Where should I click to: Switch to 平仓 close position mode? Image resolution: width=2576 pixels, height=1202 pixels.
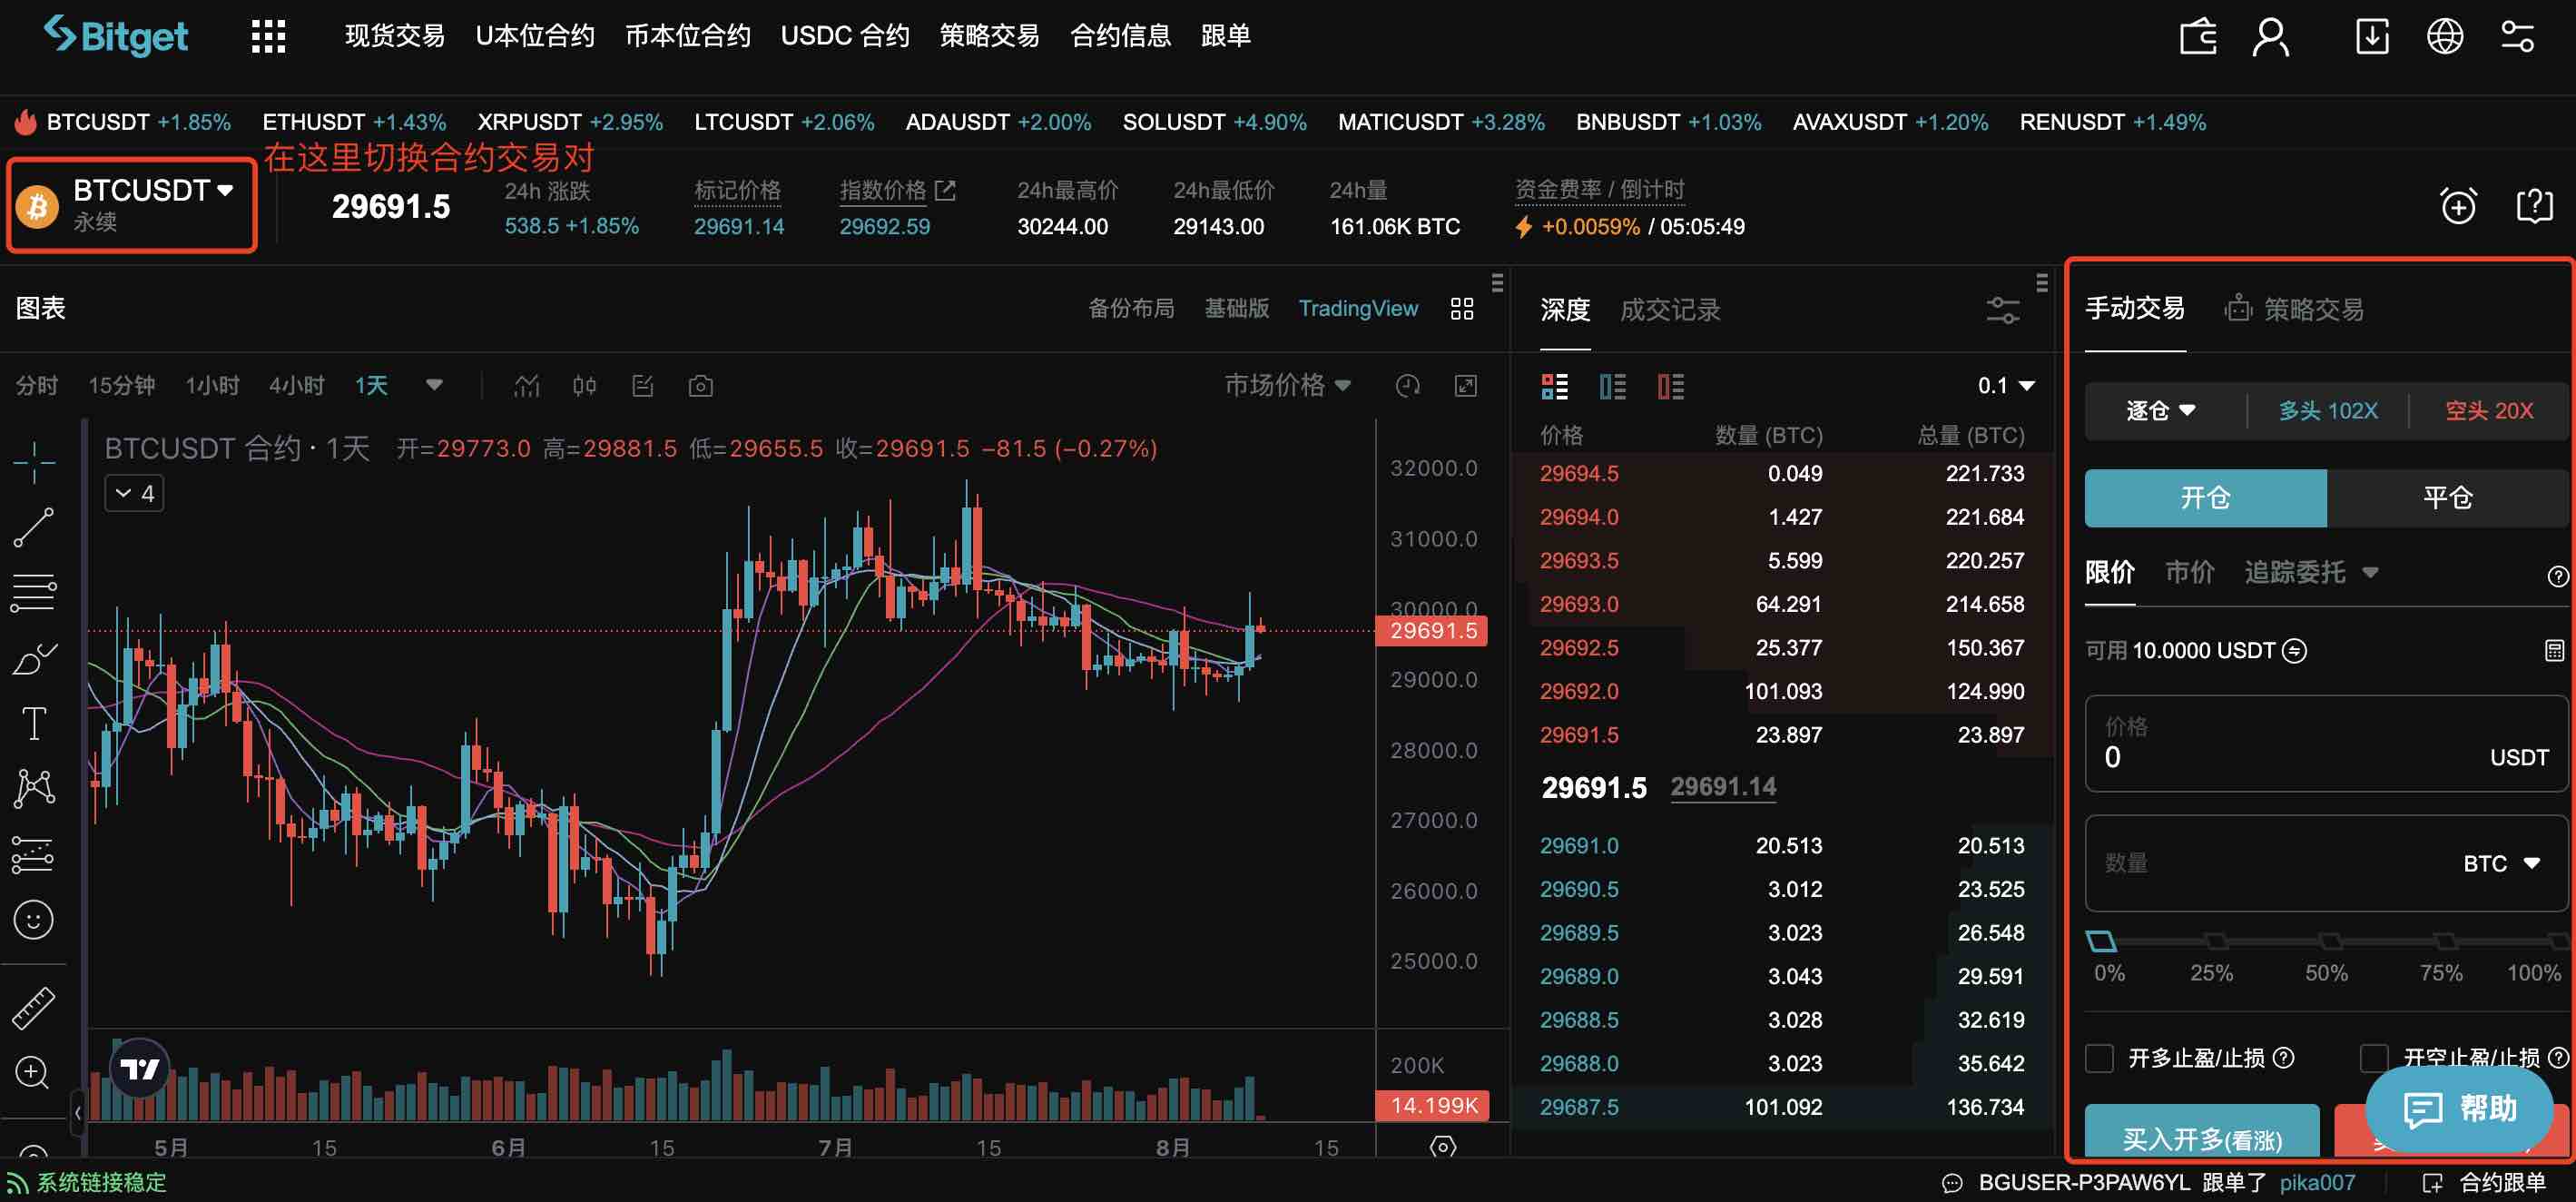2446,498
